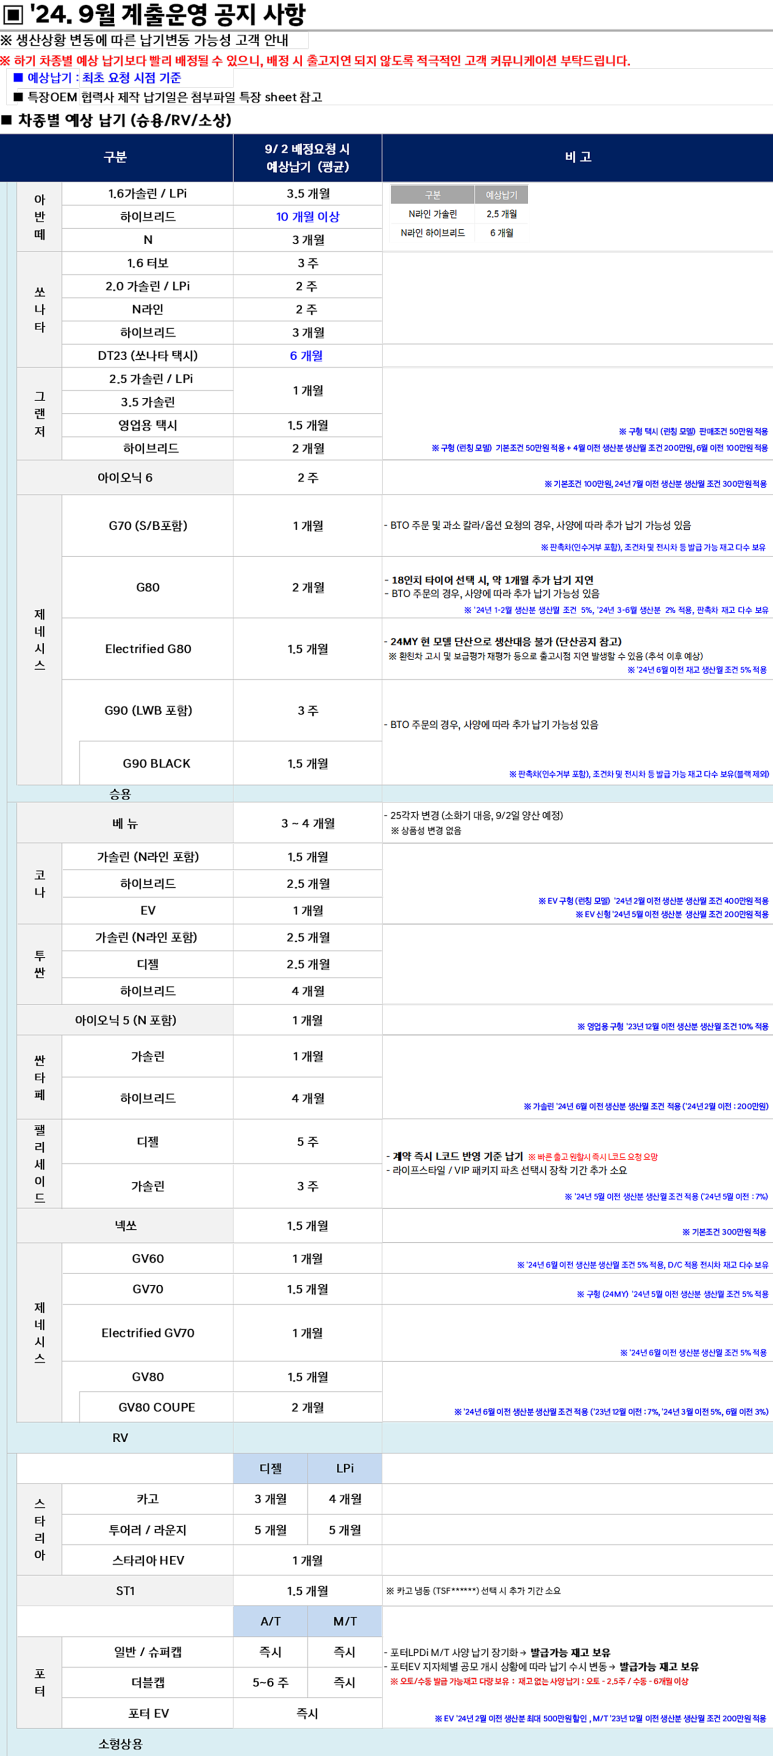The height and width of the screenshot is (1756, 773).
Task: Click the G80 model cell
Action: pos(148,588)
